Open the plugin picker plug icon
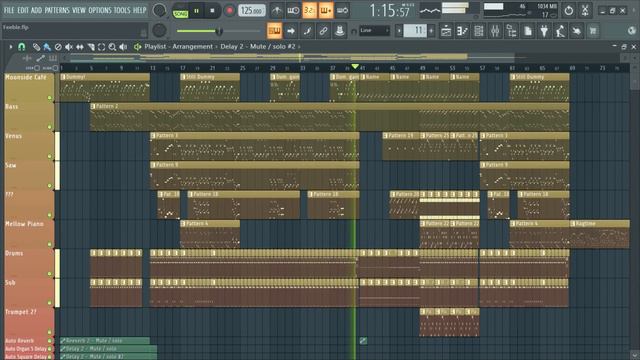The height and width of the screenshot is (360, 640). coord(544,31)
